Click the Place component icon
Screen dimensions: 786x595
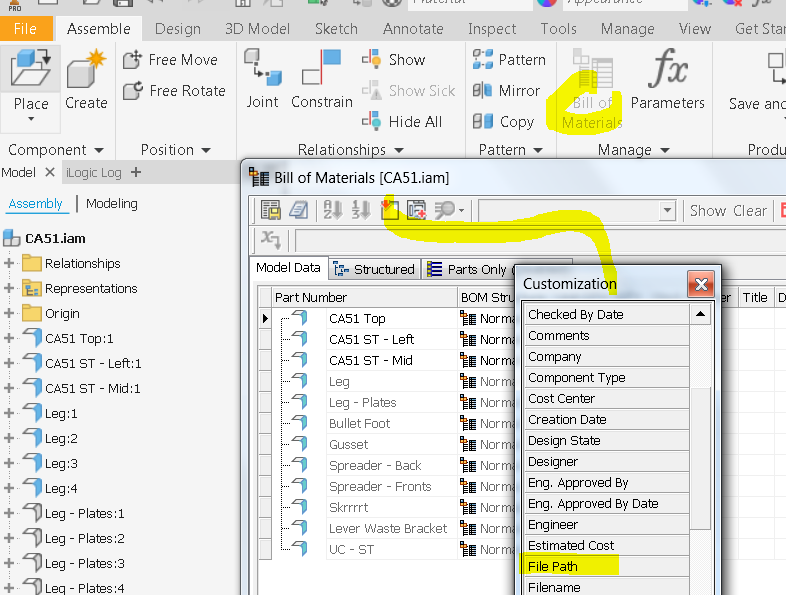click(x=31, y=68)
